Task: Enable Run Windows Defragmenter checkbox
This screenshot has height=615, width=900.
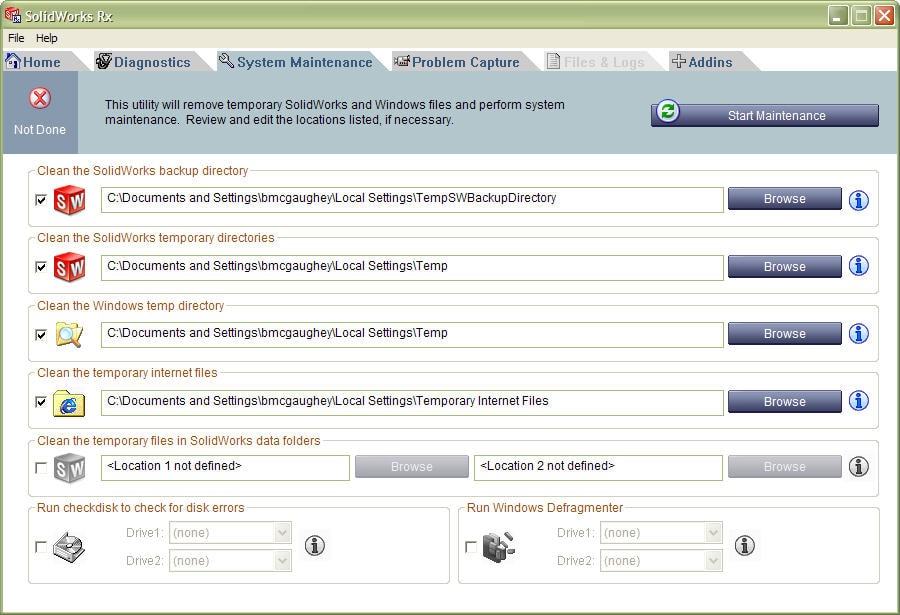Action: point(471,547)
